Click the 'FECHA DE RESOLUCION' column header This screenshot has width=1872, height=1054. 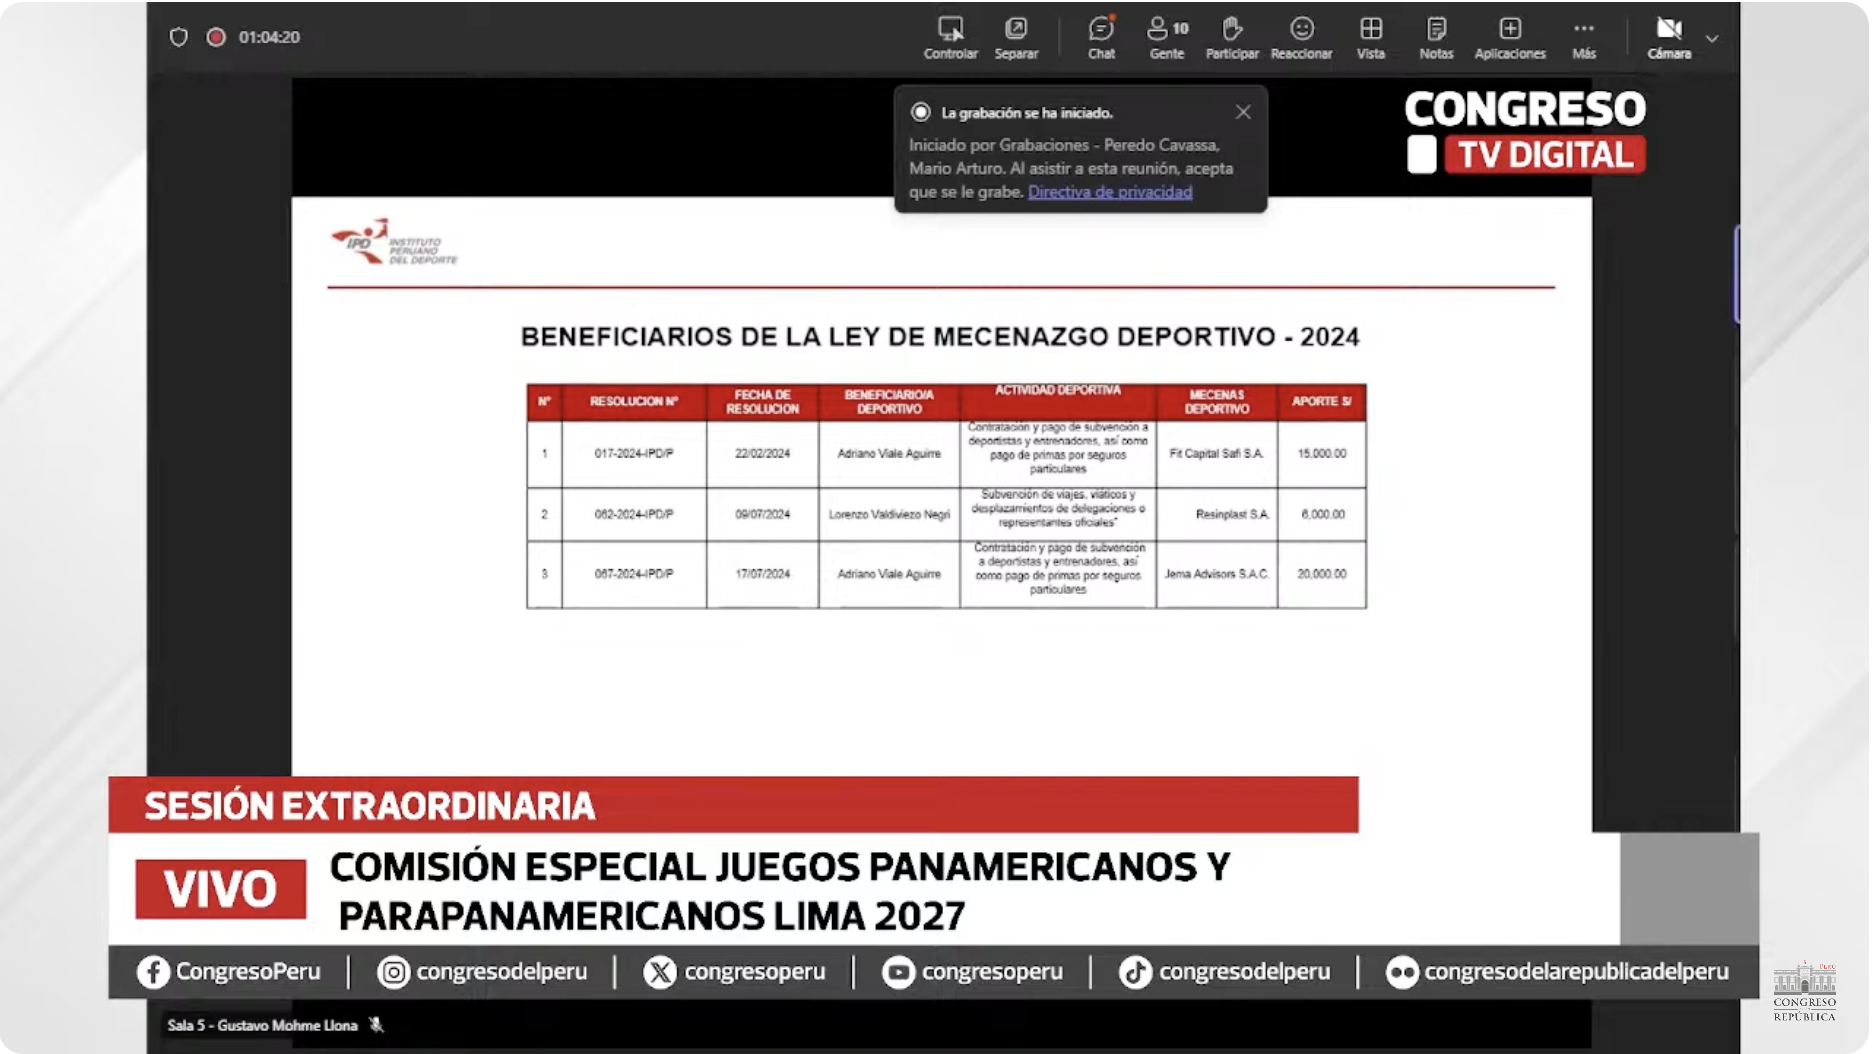(x=762, y=401)
